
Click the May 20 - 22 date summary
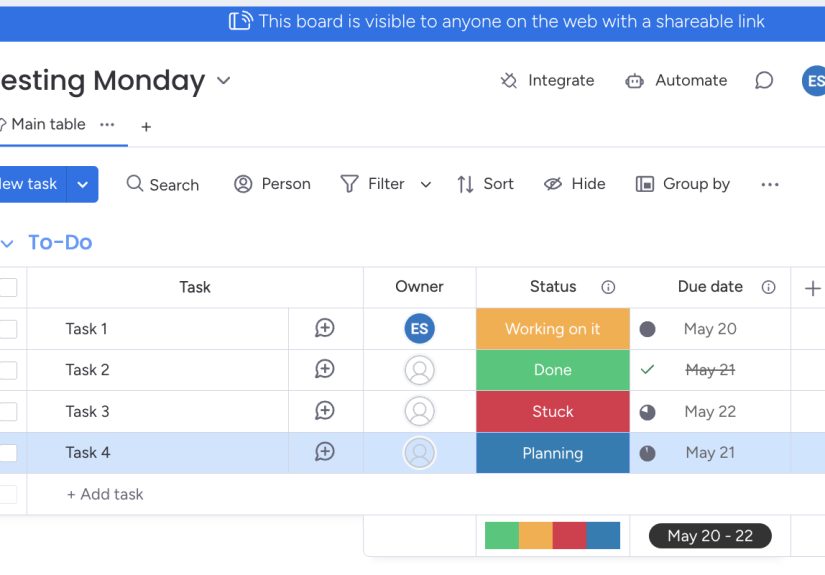point(710,536)
